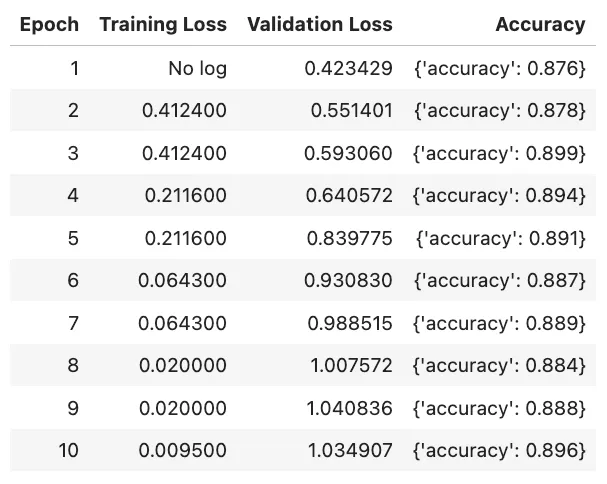Click accuracy value 0.876 in epoch 1
This screenshot has width=607, height=484.
tap(500, 70)
